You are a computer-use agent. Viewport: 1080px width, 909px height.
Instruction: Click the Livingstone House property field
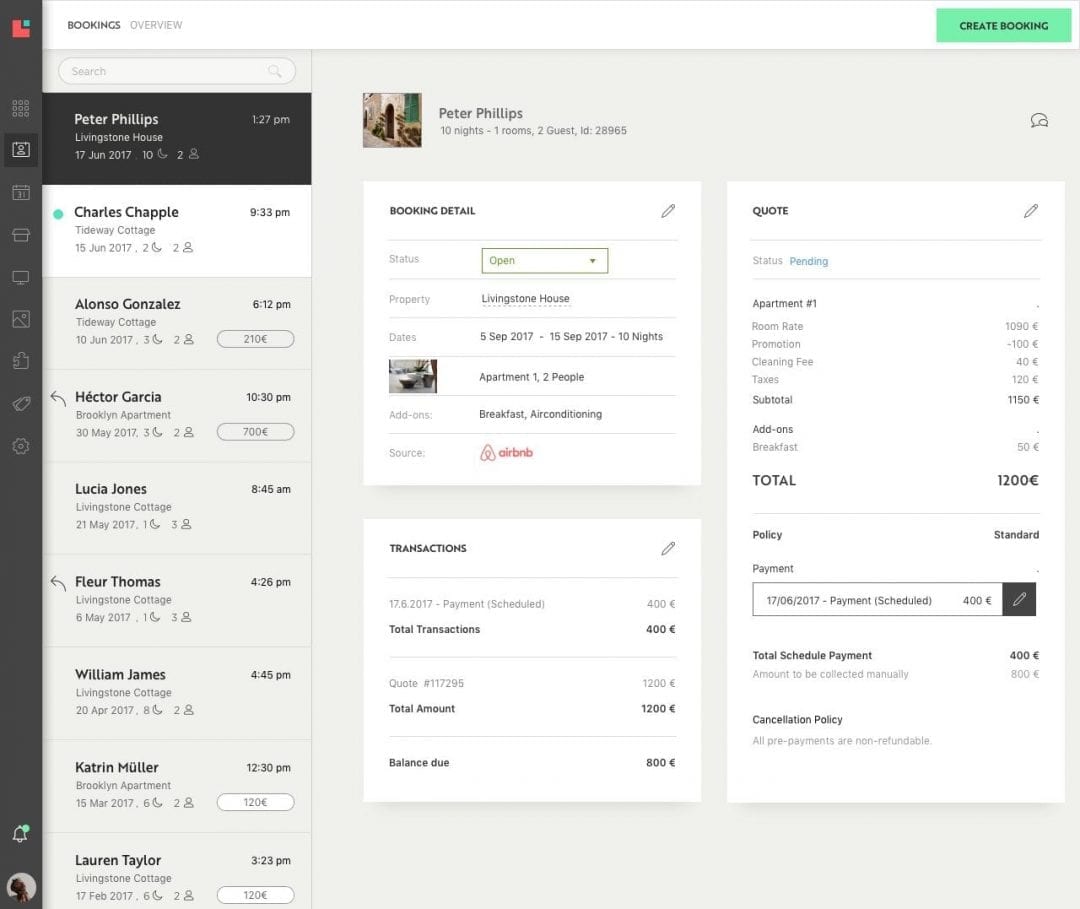point(525,299)
